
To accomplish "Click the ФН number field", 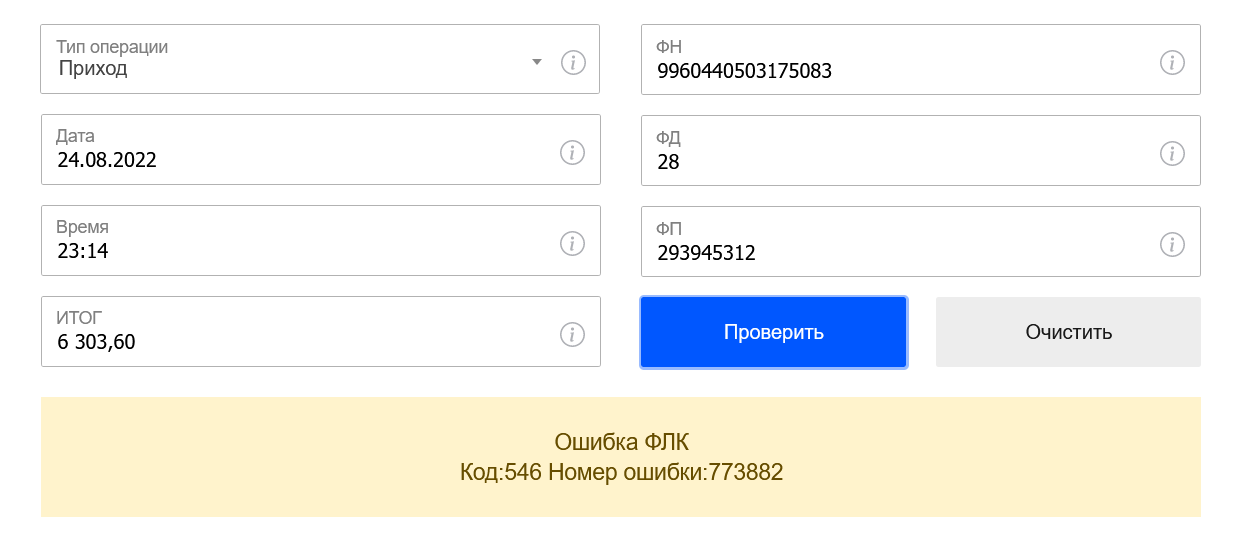I will point(921,59).
